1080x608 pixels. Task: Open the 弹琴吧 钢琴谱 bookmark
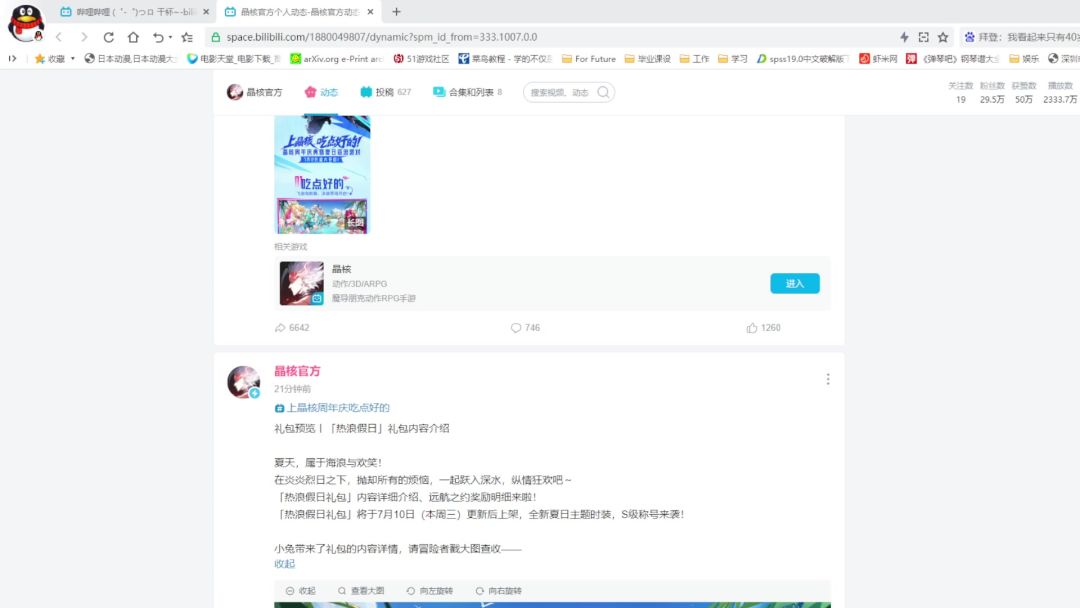tap(953, 59)
